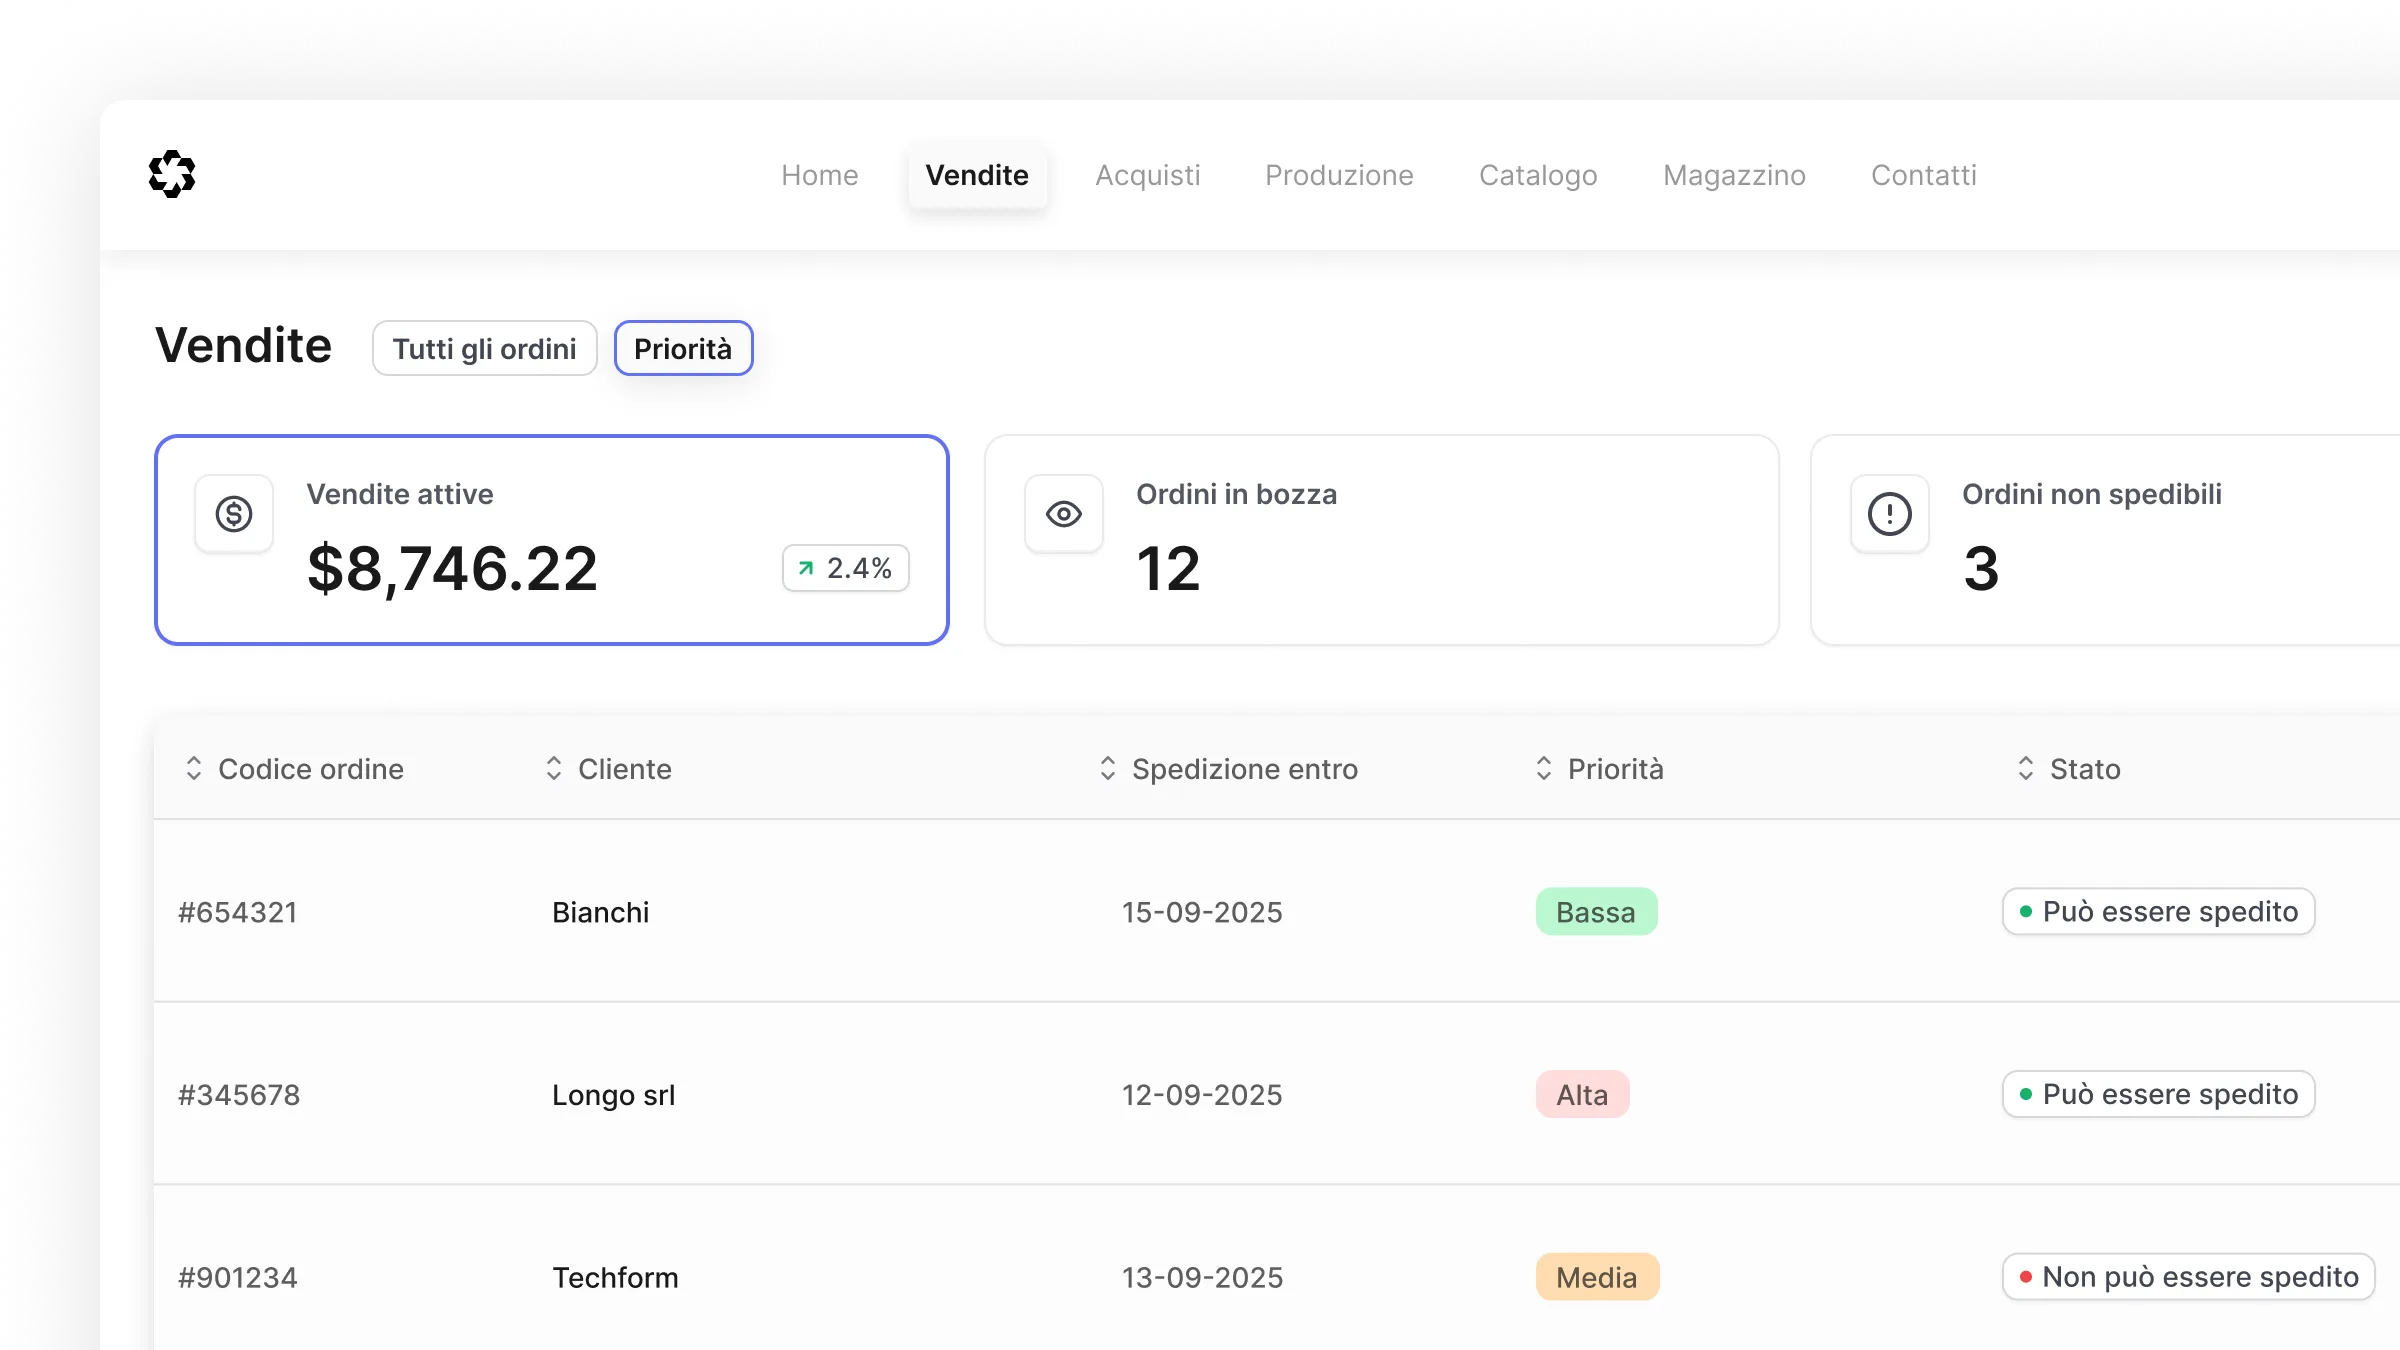Viewport: 2400px width, 1350px height.
Task: Click the Non può essere spedito status
Action: click(2188, 1277)
